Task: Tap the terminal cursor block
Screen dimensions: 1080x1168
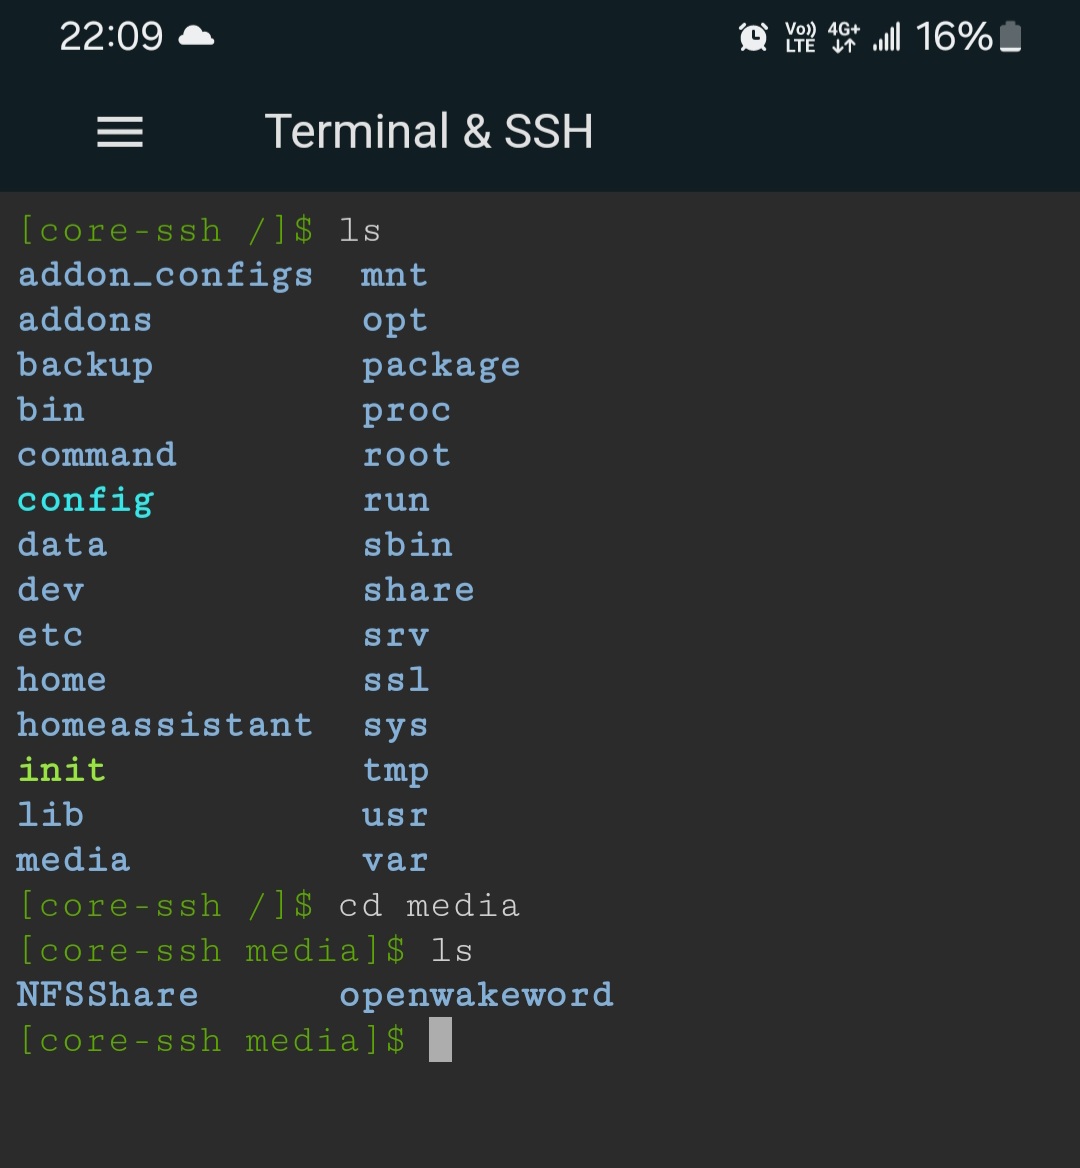Action: click(440, 1039)
